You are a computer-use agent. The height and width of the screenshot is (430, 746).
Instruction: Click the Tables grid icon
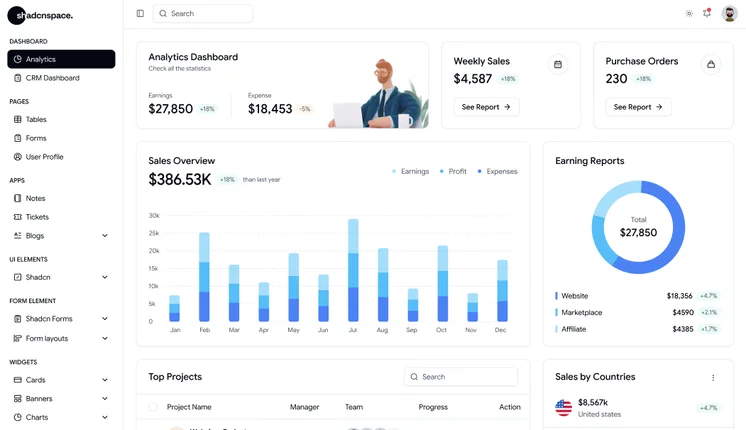18,119
